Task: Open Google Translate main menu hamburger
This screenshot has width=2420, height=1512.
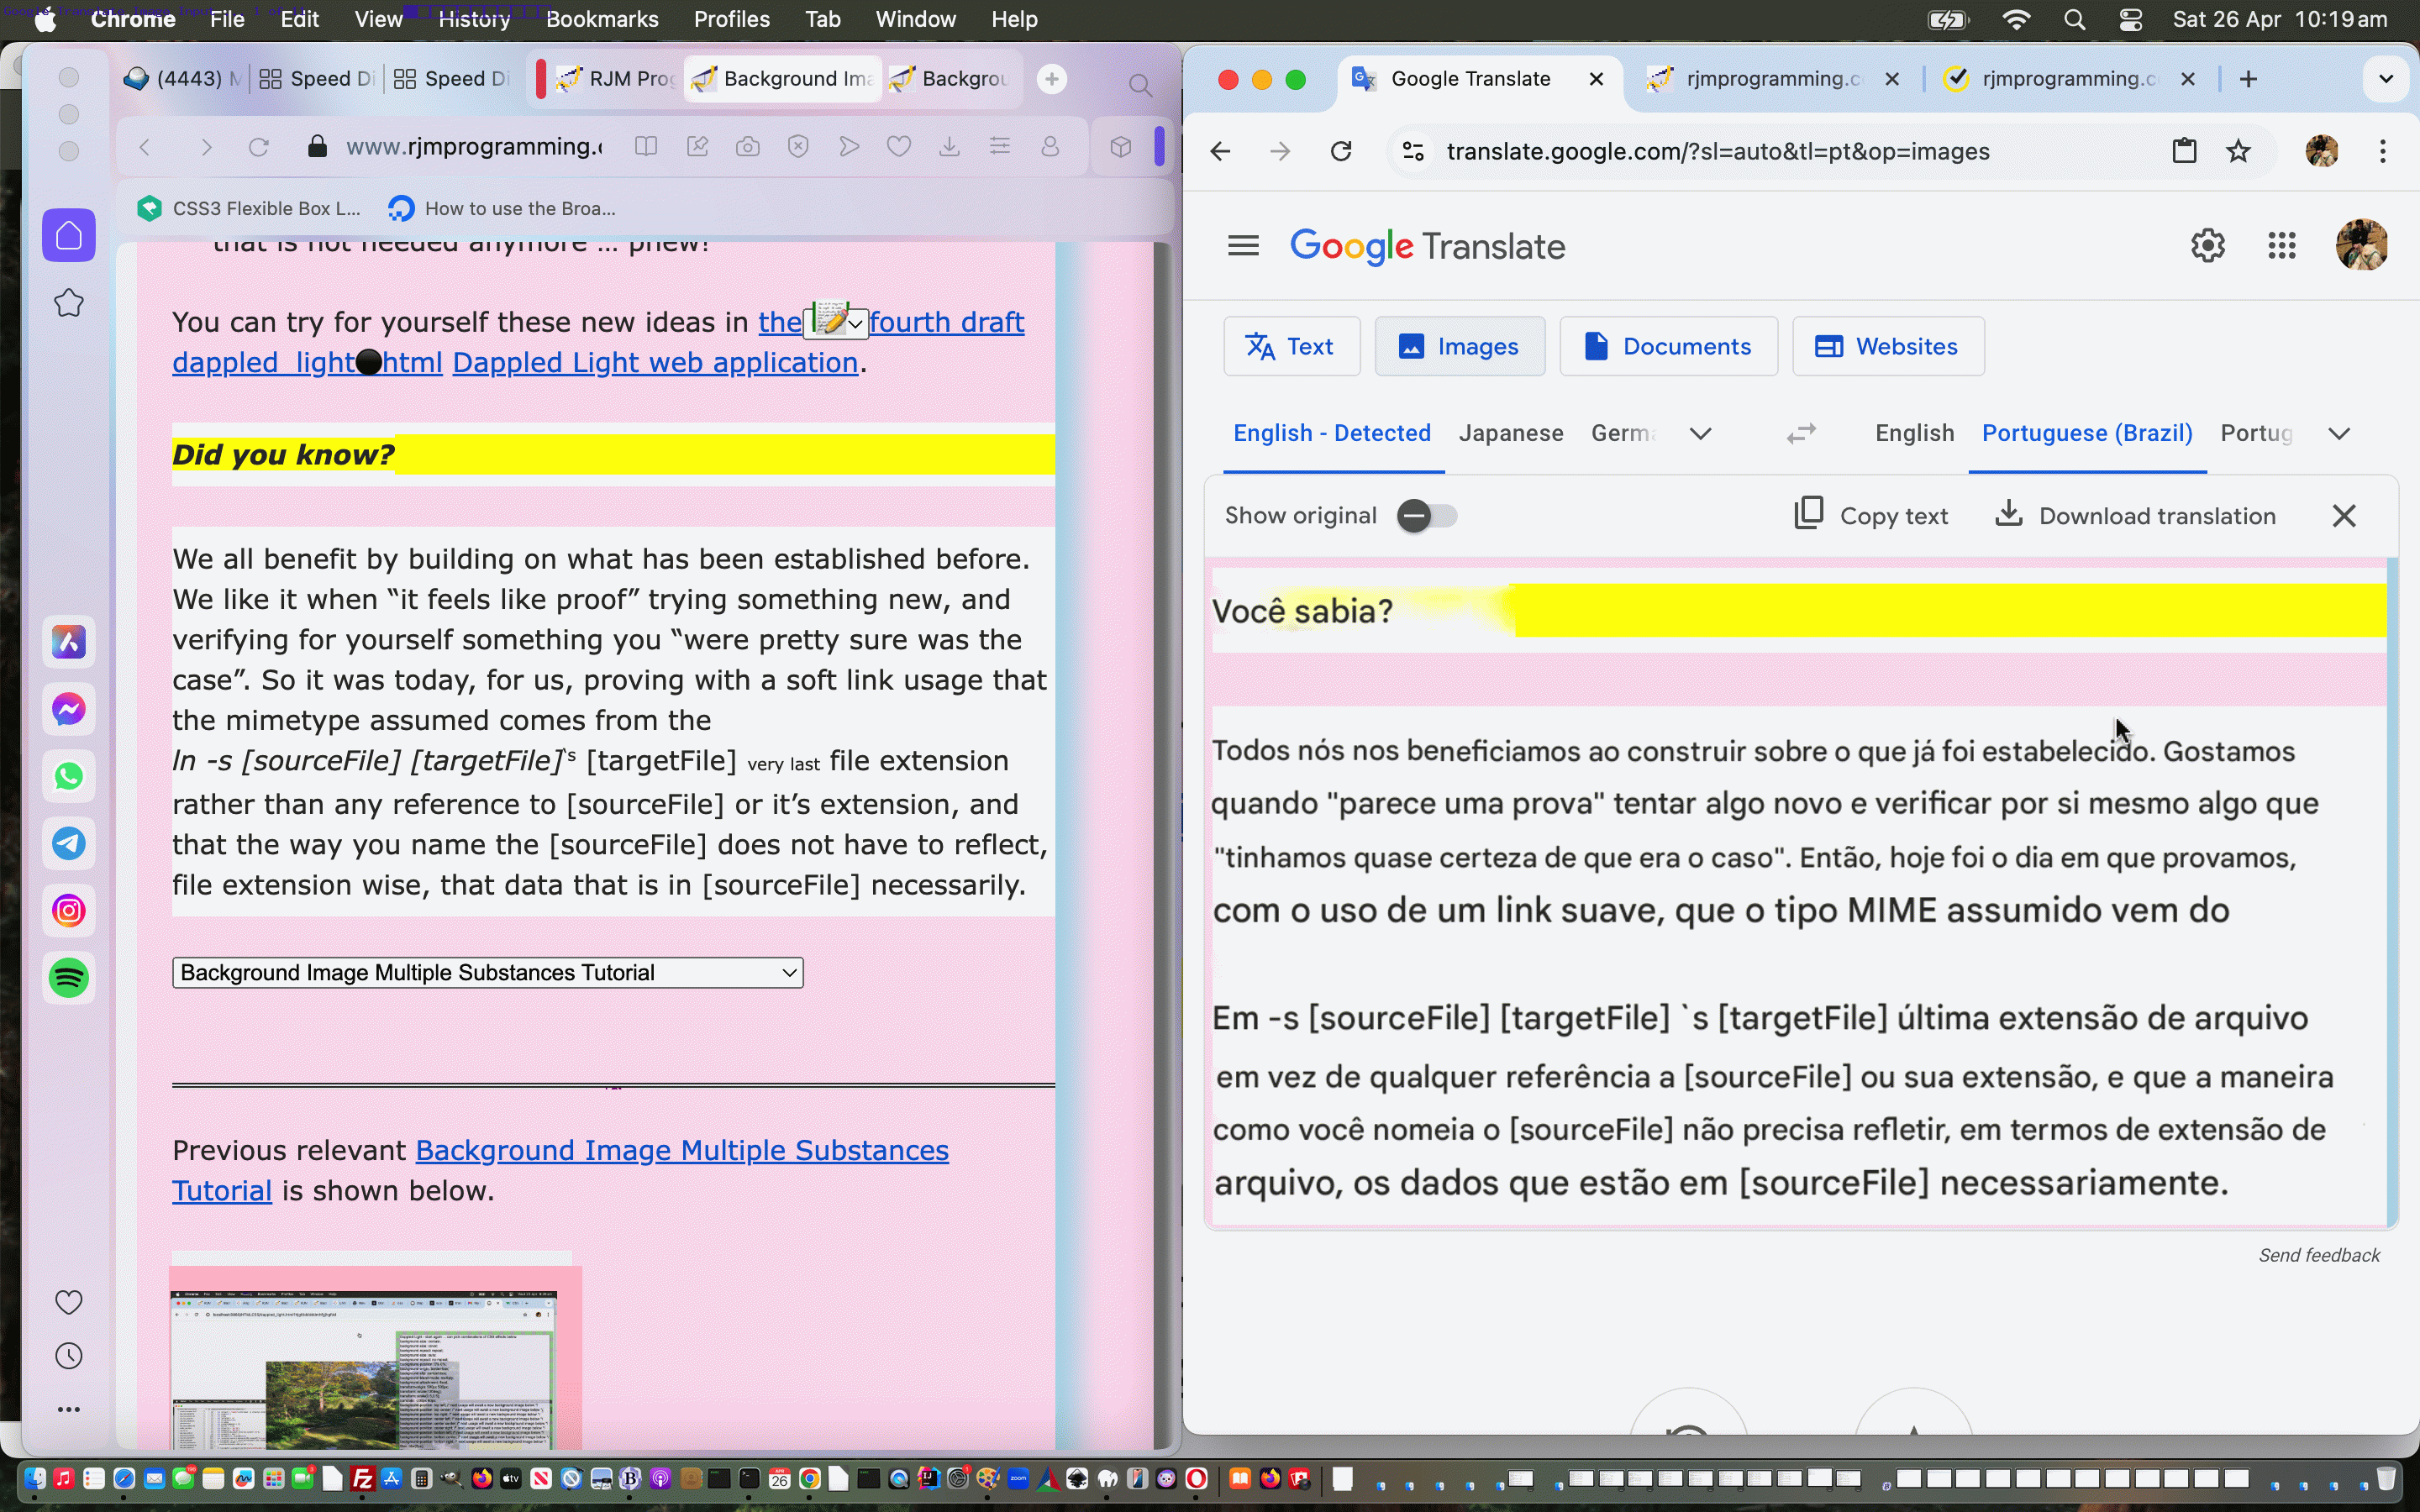Action: [x=1243, y=245]
